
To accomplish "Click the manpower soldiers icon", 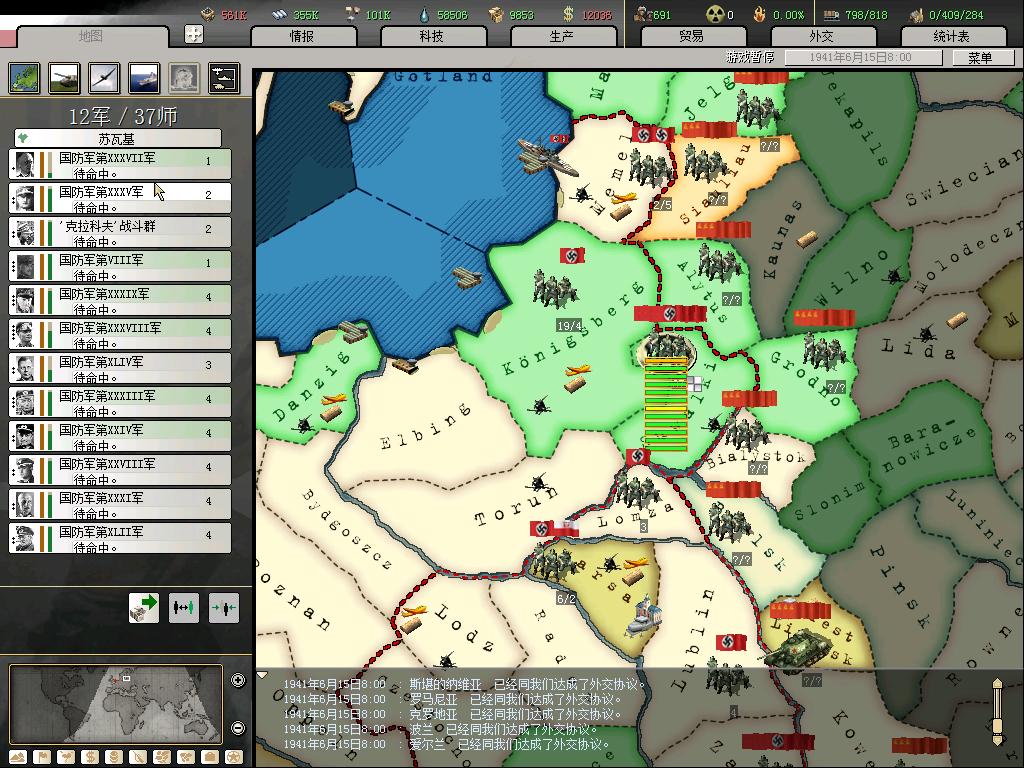I will tap(642, 14).
